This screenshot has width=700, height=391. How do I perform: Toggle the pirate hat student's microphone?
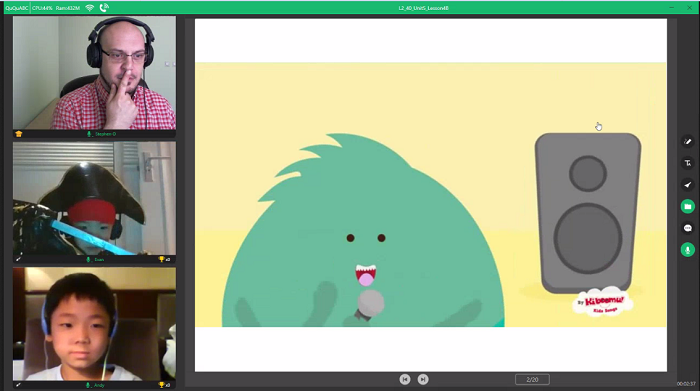[x=88, y=259]
